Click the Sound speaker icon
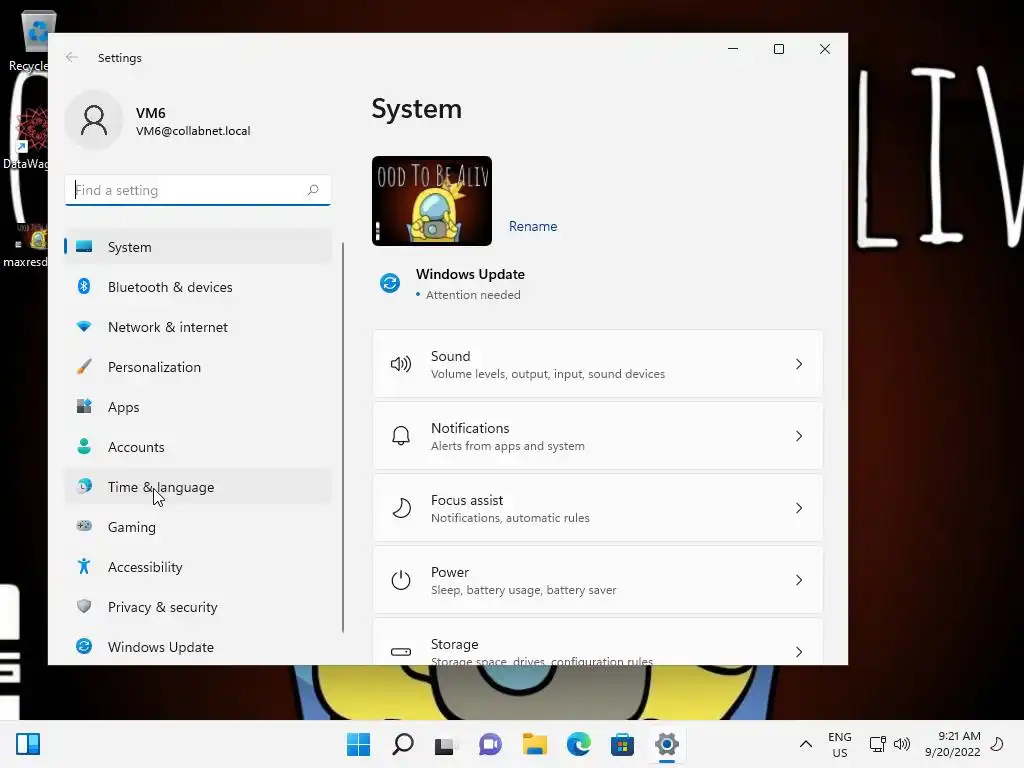This screenshot has width=1024, height=768. click(401, 364)
